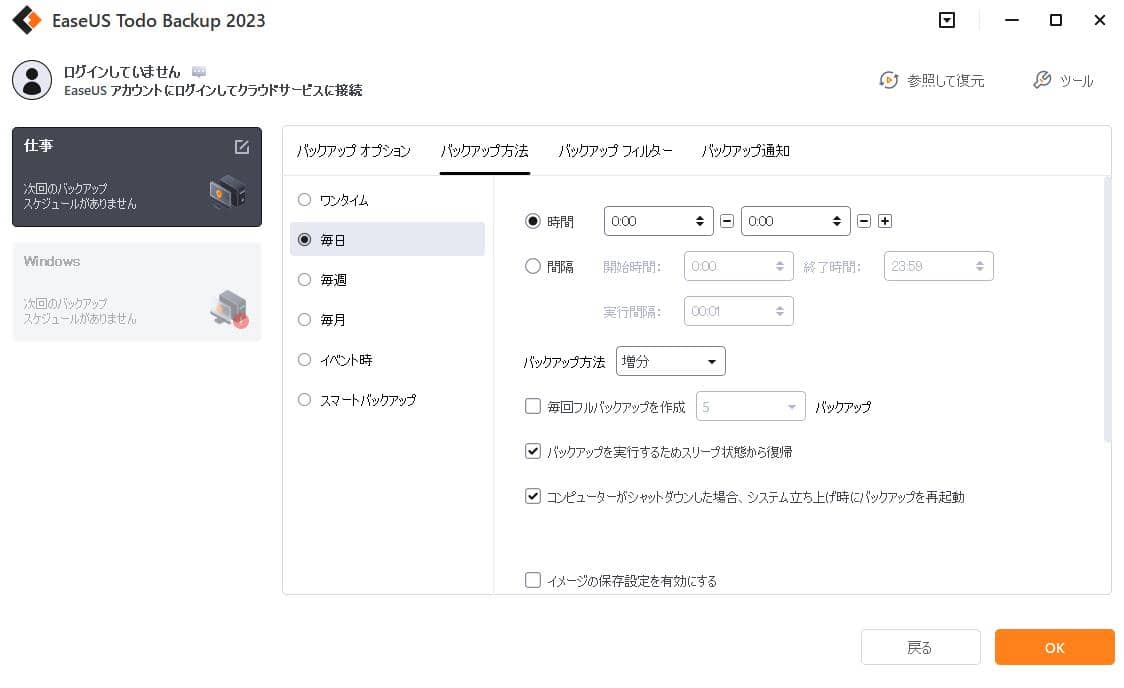Switch to バックアップ オプション tab
Image resolution: width=1124 pixels, height=688 pixels.
tap(354, 151)
